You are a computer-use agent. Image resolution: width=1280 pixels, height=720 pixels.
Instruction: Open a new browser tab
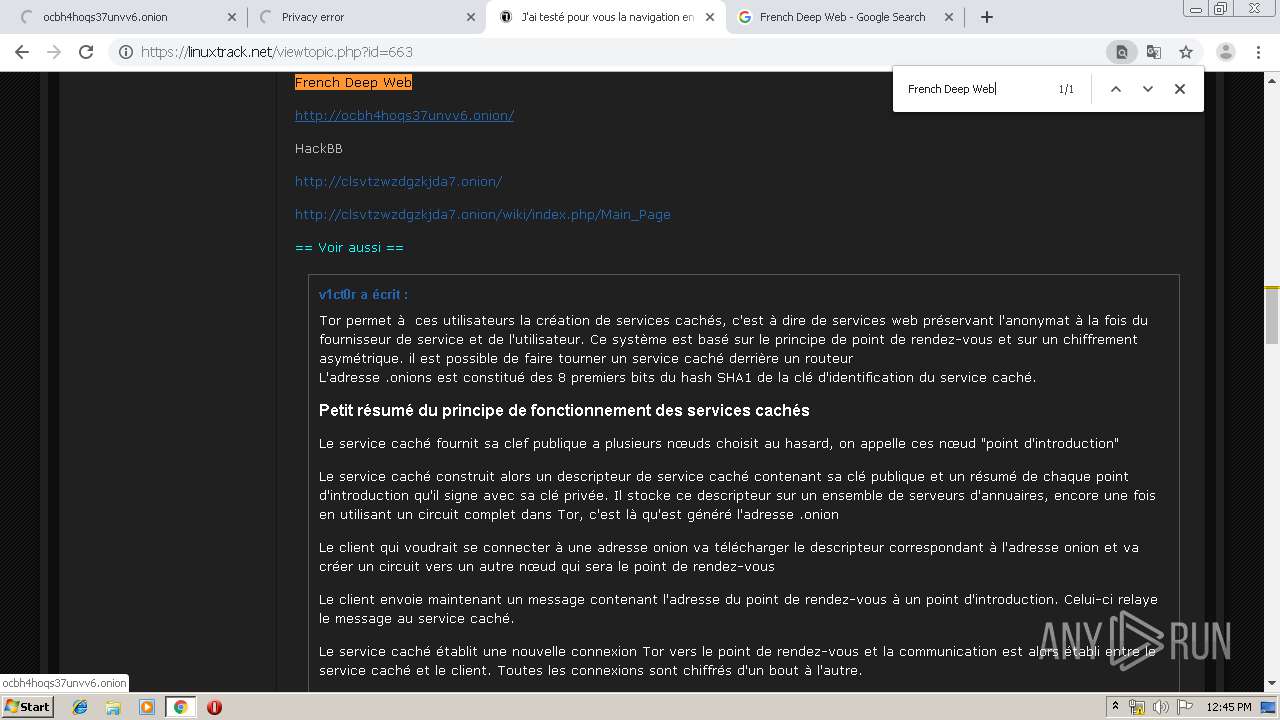pos(987,17)
